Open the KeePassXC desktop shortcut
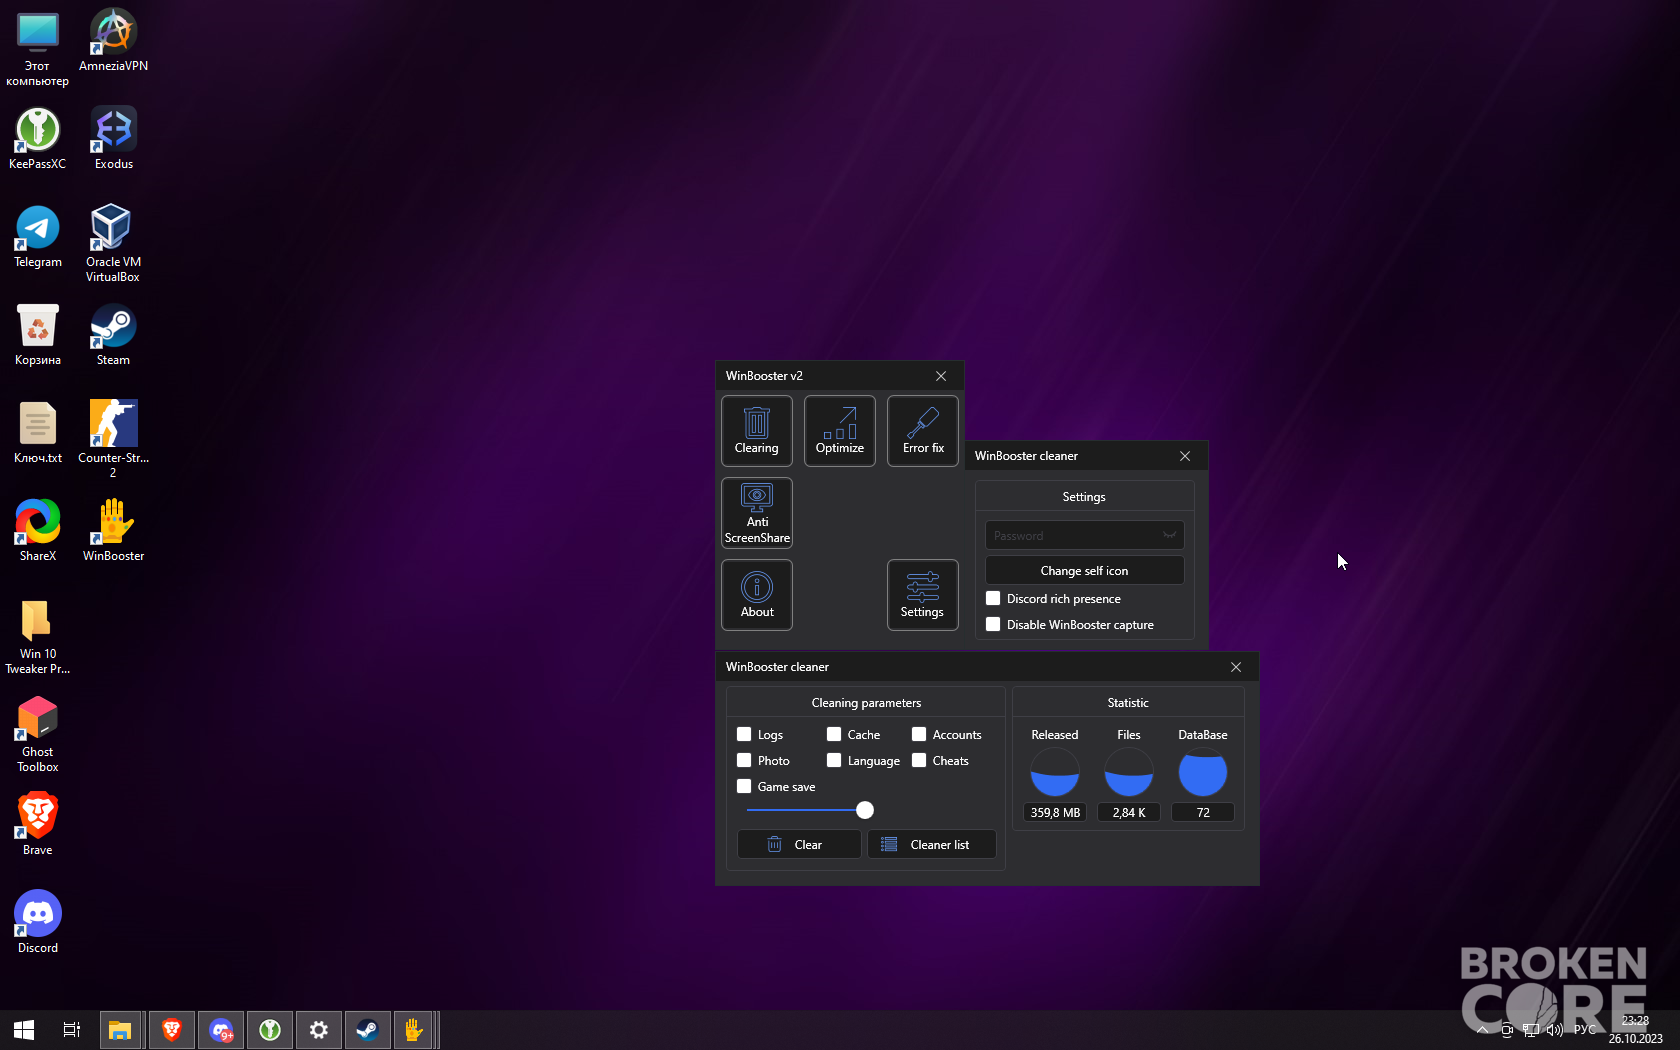 (x=38, y=138)
